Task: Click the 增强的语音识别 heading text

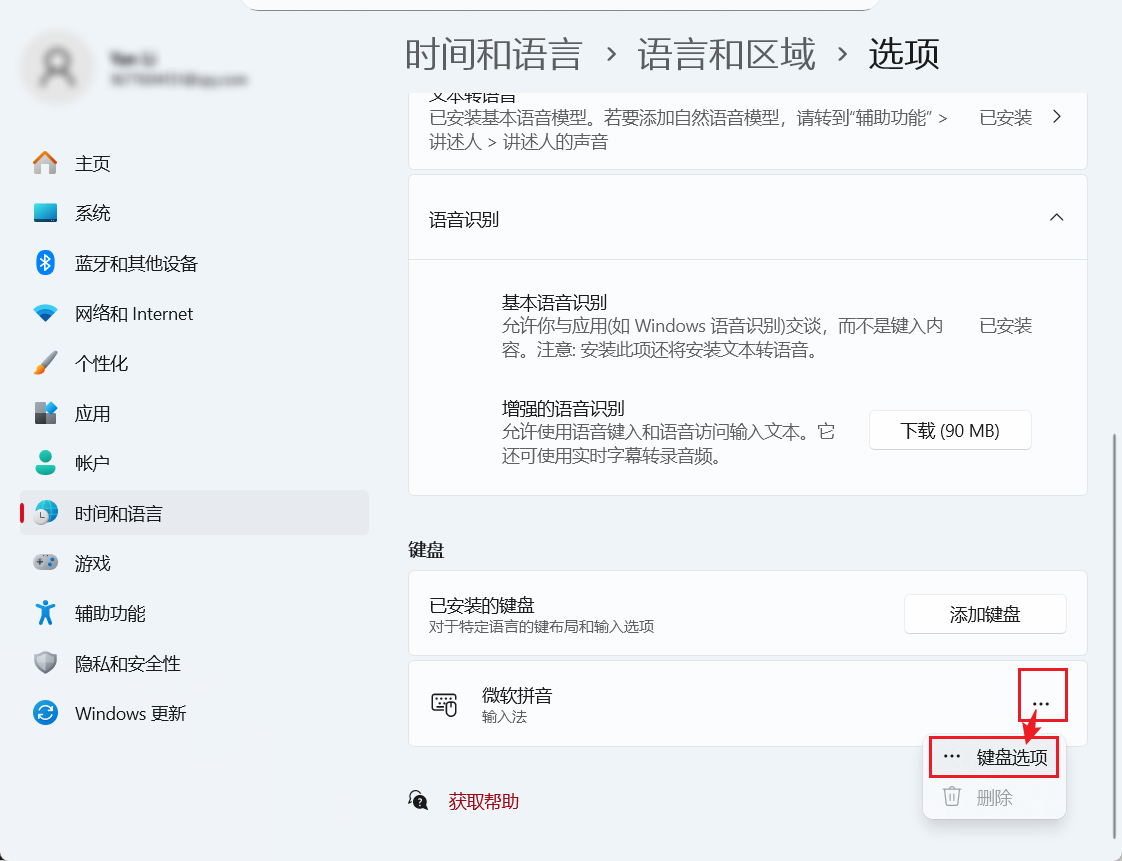Action: (x=562, y=409)
